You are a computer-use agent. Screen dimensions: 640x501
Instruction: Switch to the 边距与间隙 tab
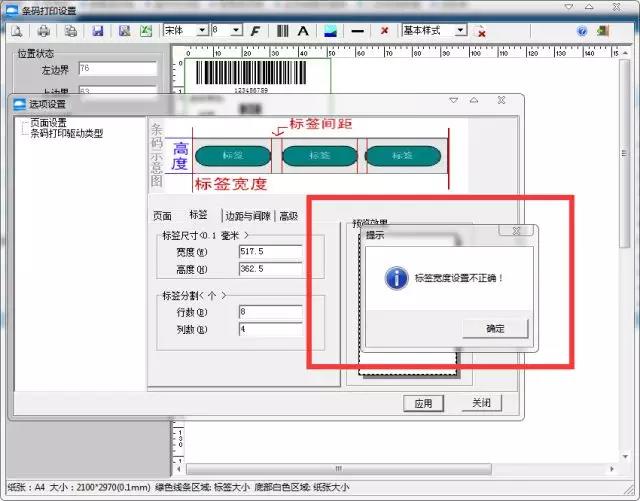pyautogui.click(x=247, y=215)
